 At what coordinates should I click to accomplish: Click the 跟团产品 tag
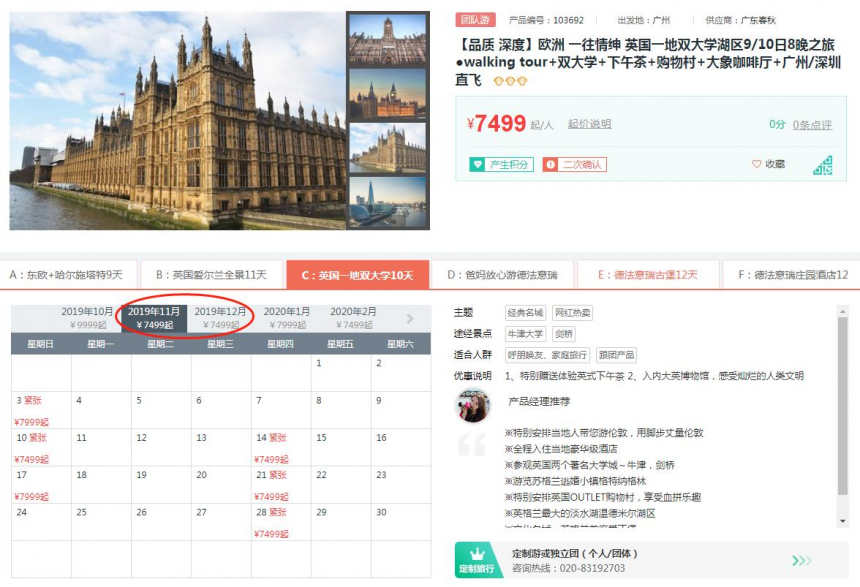point(616,355)
